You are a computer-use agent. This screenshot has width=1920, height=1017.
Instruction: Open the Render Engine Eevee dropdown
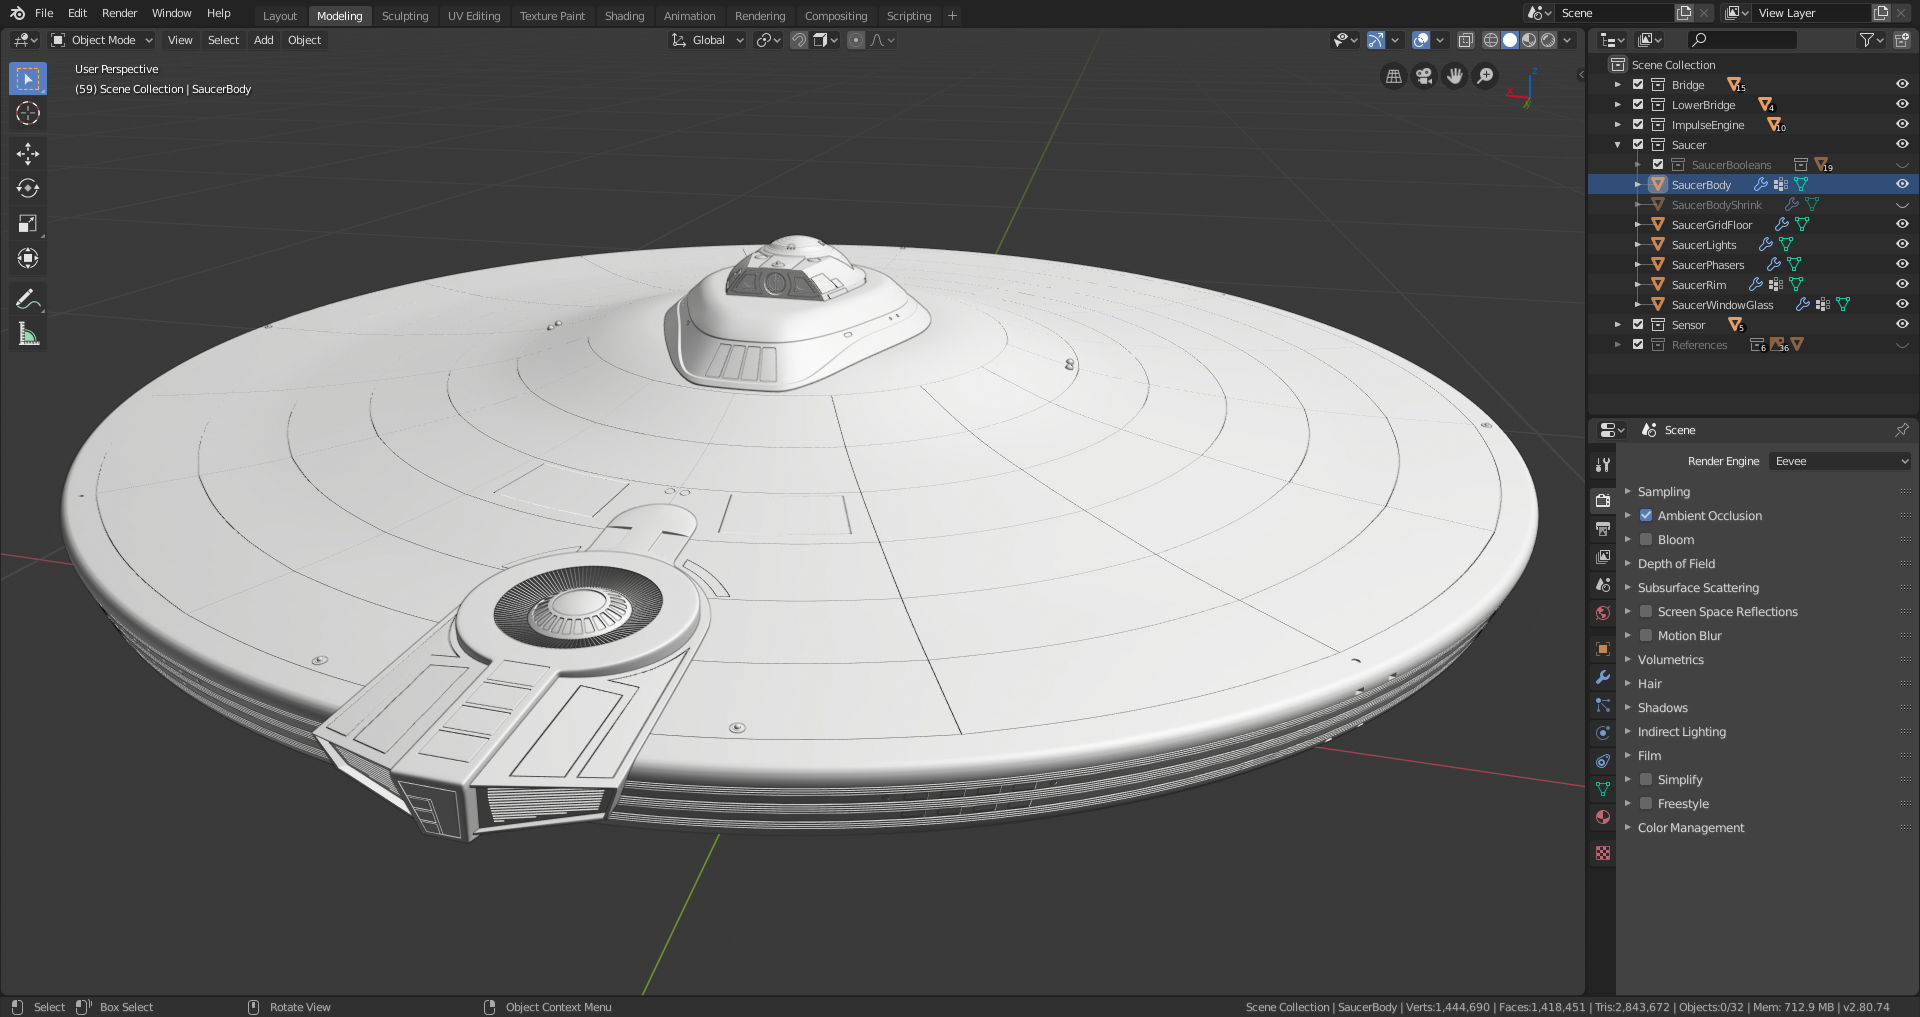[1840, 461]
